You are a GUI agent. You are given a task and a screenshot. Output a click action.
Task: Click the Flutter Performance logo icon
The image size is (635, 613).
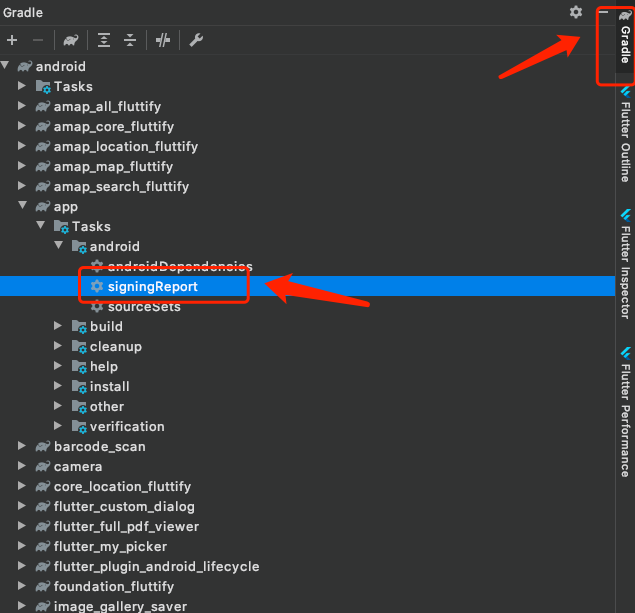click(x=626, y=353)
